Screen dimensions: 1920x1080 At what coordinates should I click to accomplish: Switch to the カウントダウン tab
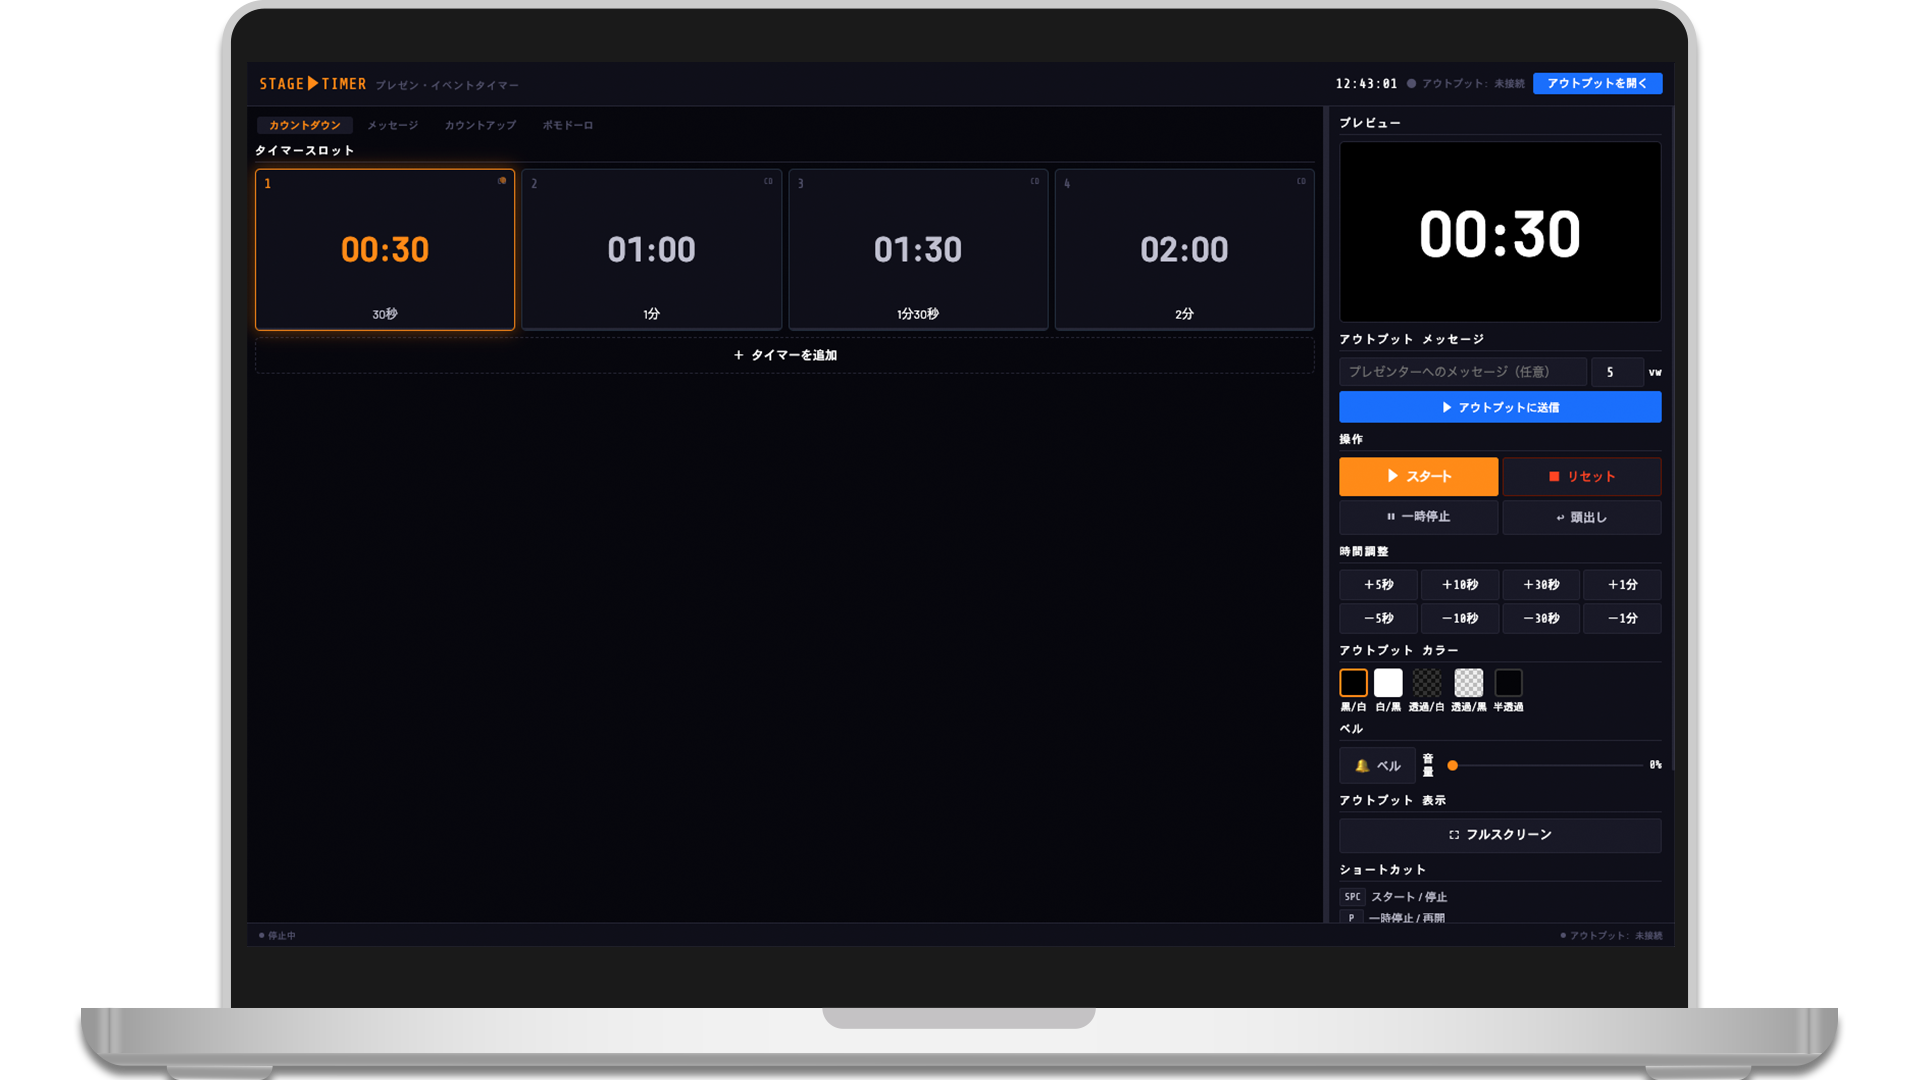click(x=304, y=125)
